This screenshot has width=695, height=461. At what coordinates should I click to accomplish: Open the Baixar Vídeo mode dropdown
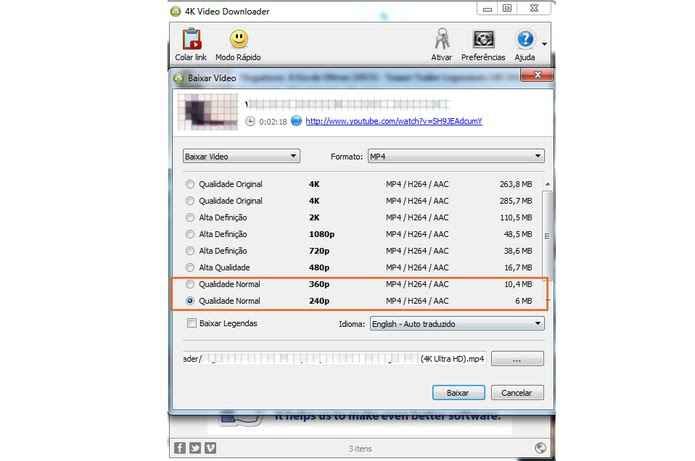241,156
